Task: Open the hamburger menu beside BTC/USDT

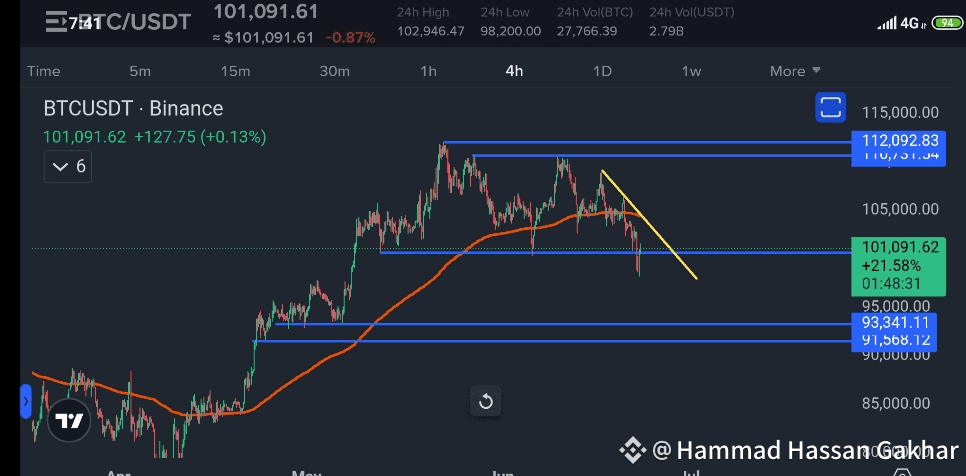Action: click(57, 22)
